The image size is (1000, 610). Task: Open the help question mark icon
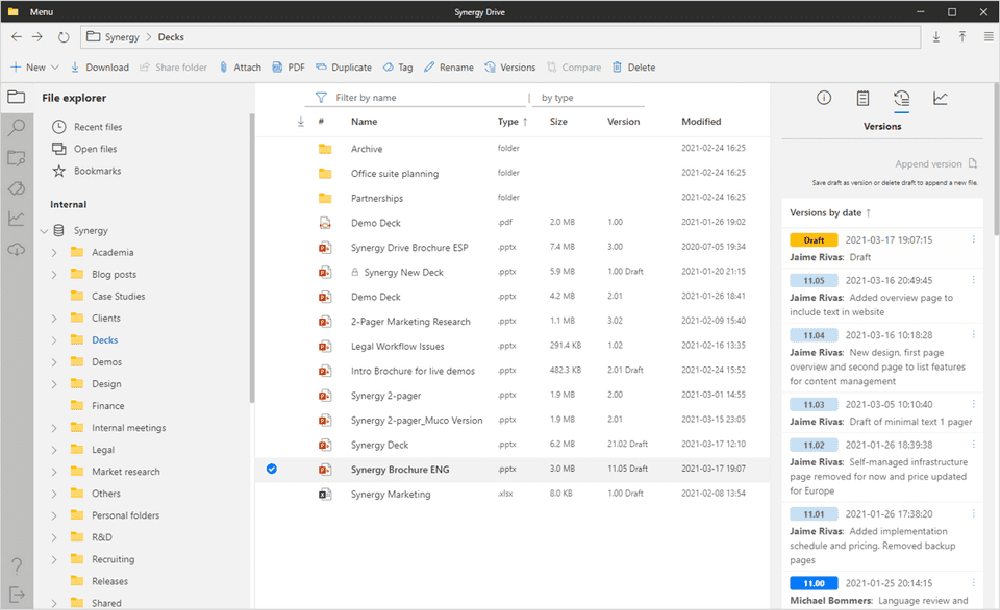point(17,565)
